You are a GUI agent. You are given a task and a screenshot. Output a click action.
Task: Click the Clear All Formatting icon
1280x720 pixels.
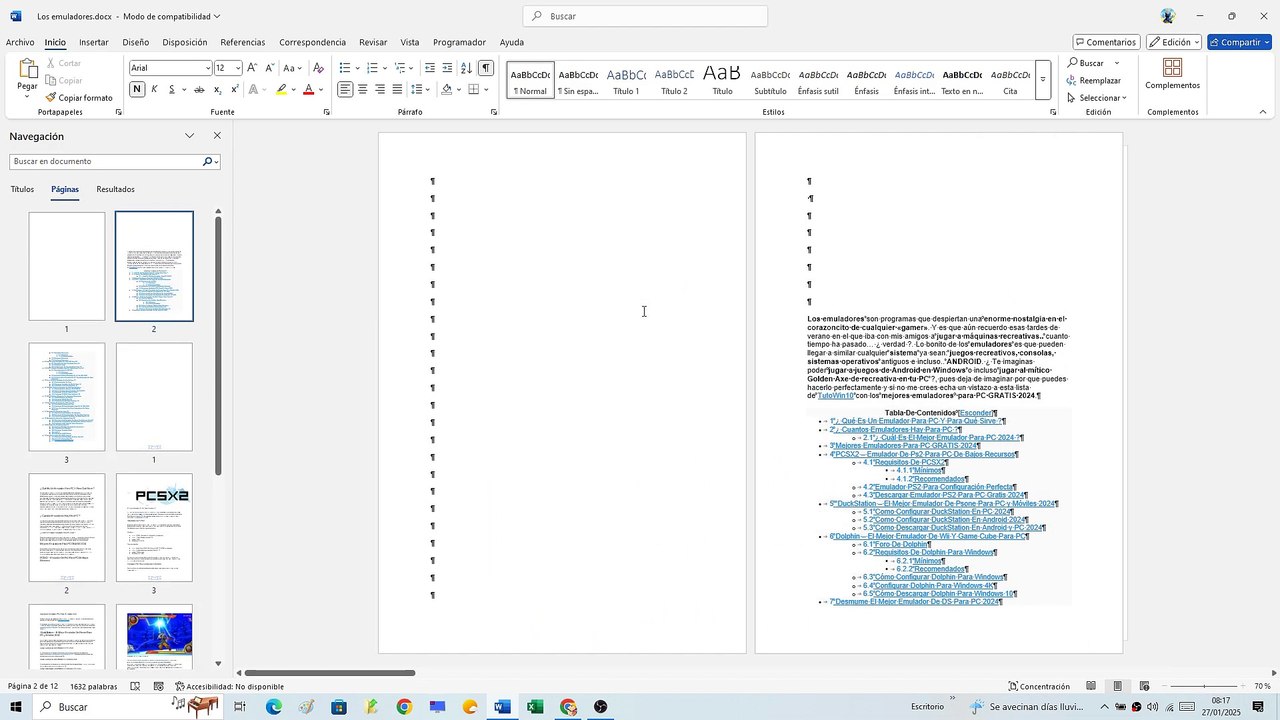318,68
